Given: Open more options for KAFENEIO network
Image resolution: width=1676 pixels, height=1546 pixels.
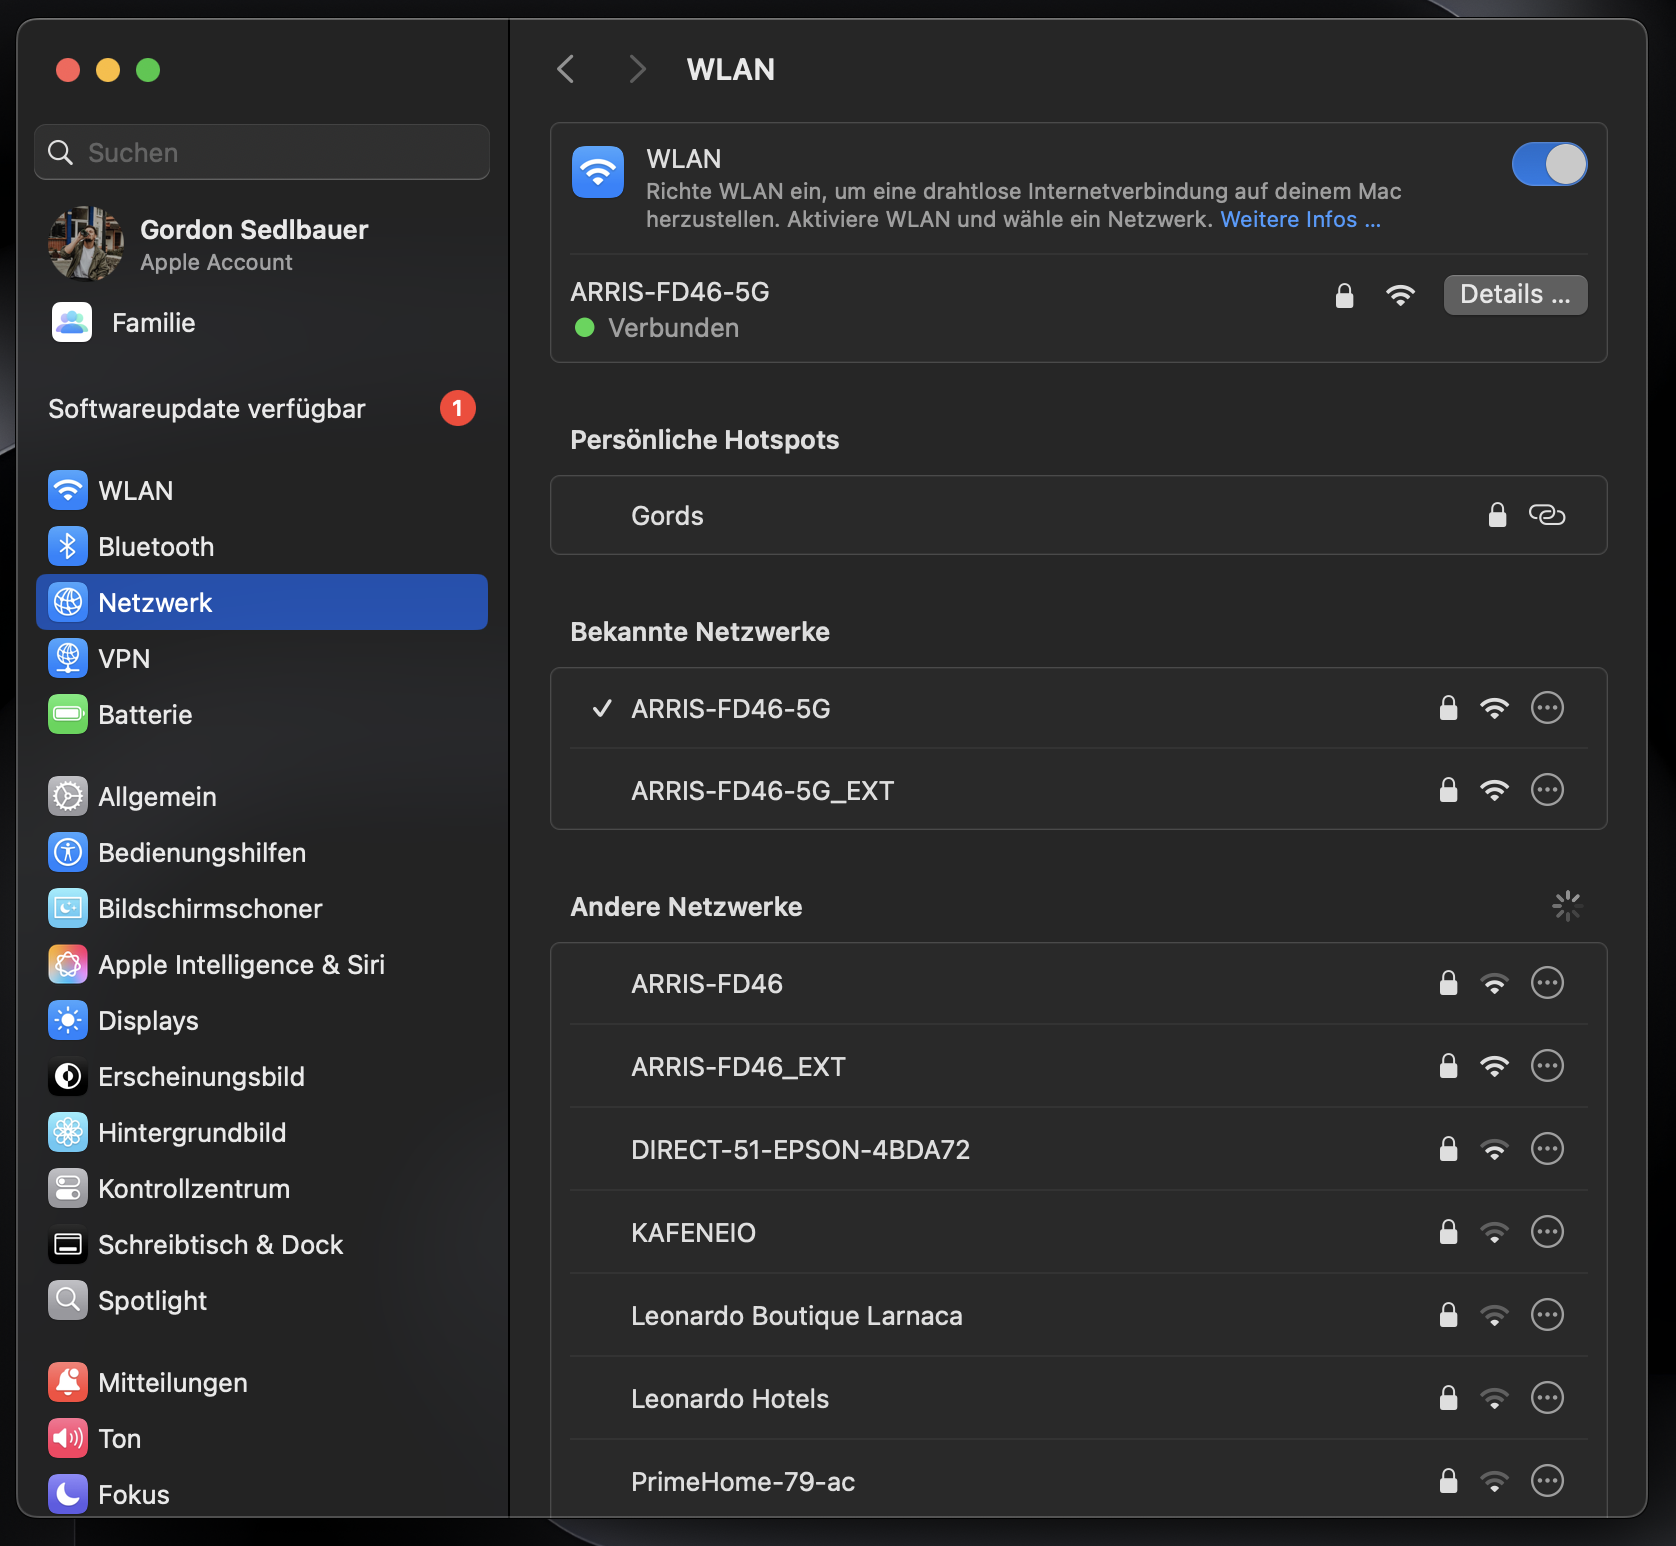Looking at the screenshot, I should (x=1547, y=1232).
